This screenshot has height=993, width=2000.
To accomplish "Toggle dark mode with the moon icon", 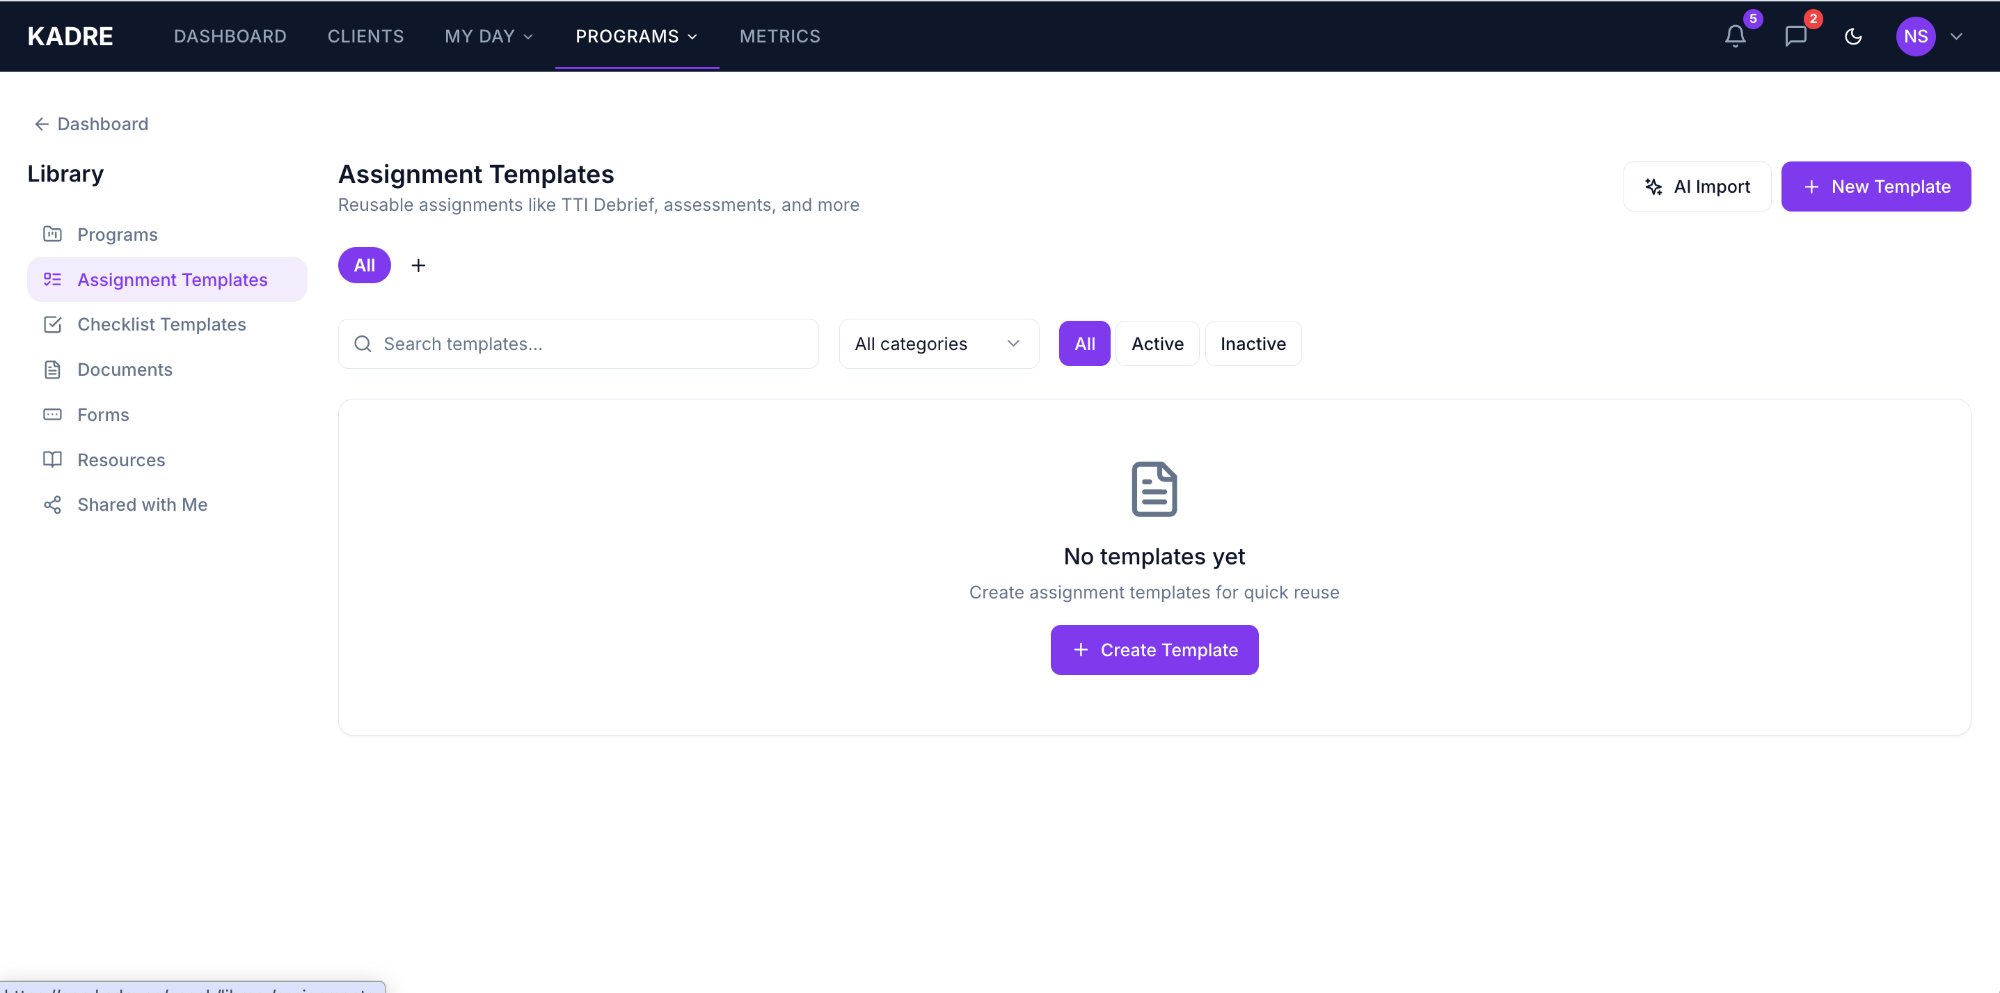I will (x=1853, y=36).
